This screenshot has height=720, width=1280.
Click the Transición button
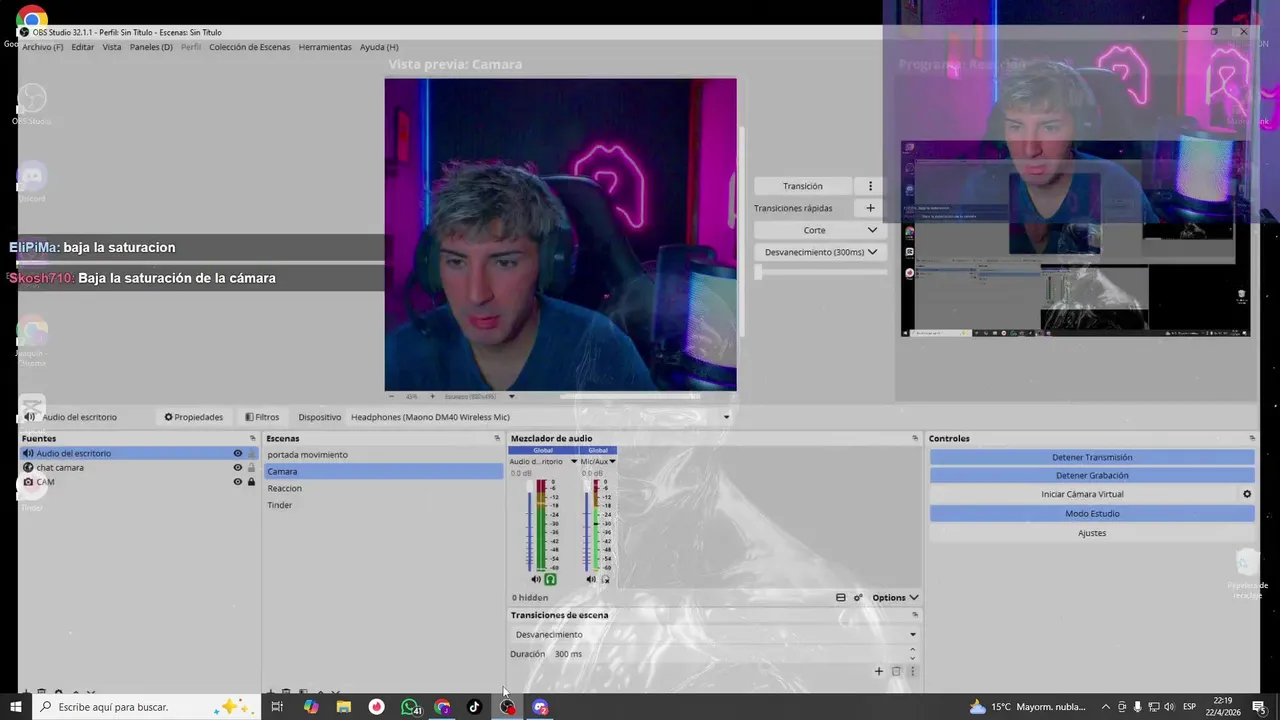[x=803, y=186]
